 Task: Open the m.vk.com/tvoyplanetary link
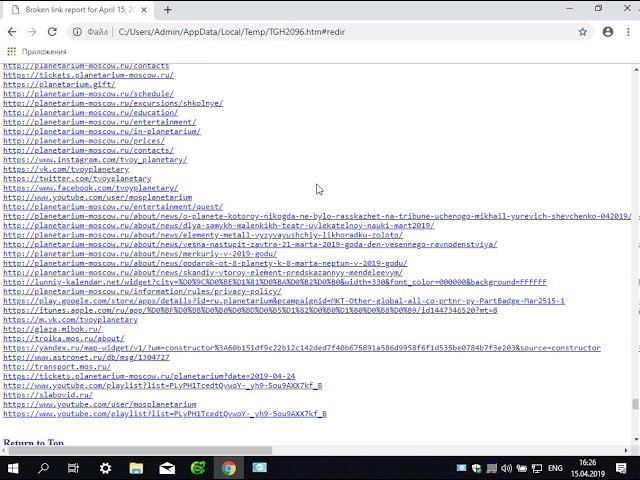pyautogui.click(x=71, y=320)
